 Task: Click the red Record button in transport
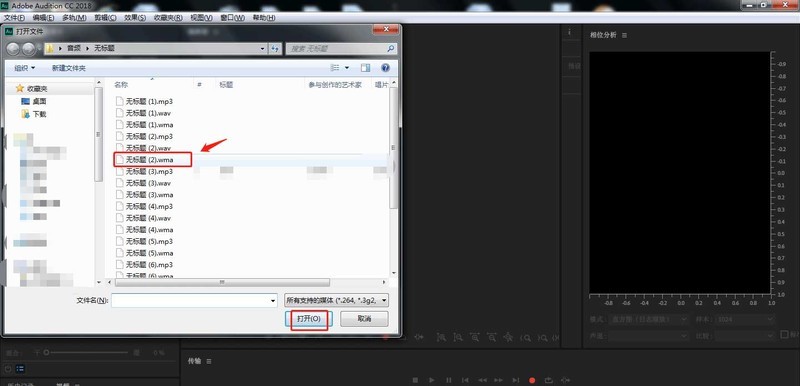pyautogui.click(x=532, y=380)
